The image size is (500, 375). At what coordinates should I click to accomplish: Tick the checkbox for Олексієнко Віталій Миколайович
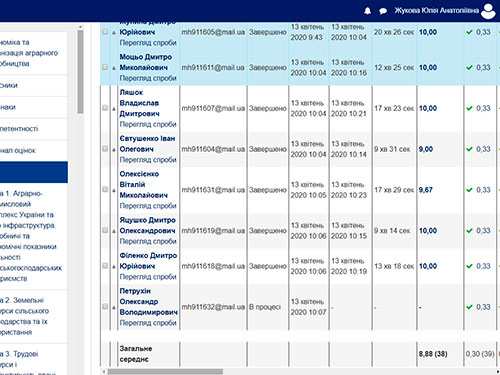pos(105,189)
